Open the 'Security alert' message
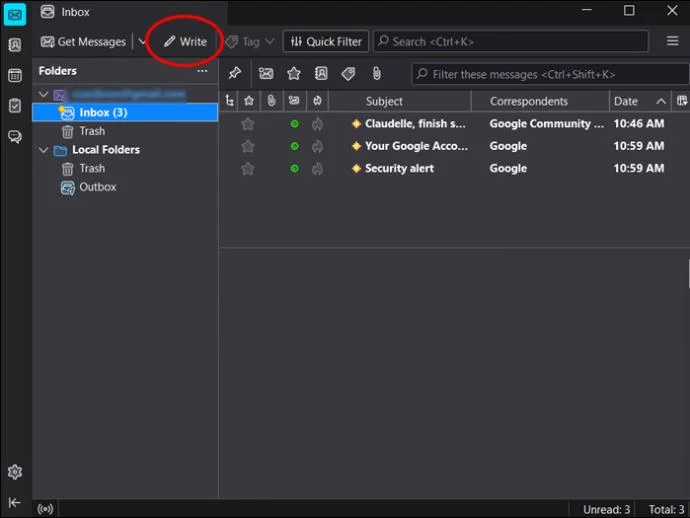Image resolution: width=690 pixels, height=518 pixels. [x=399, y=169]
